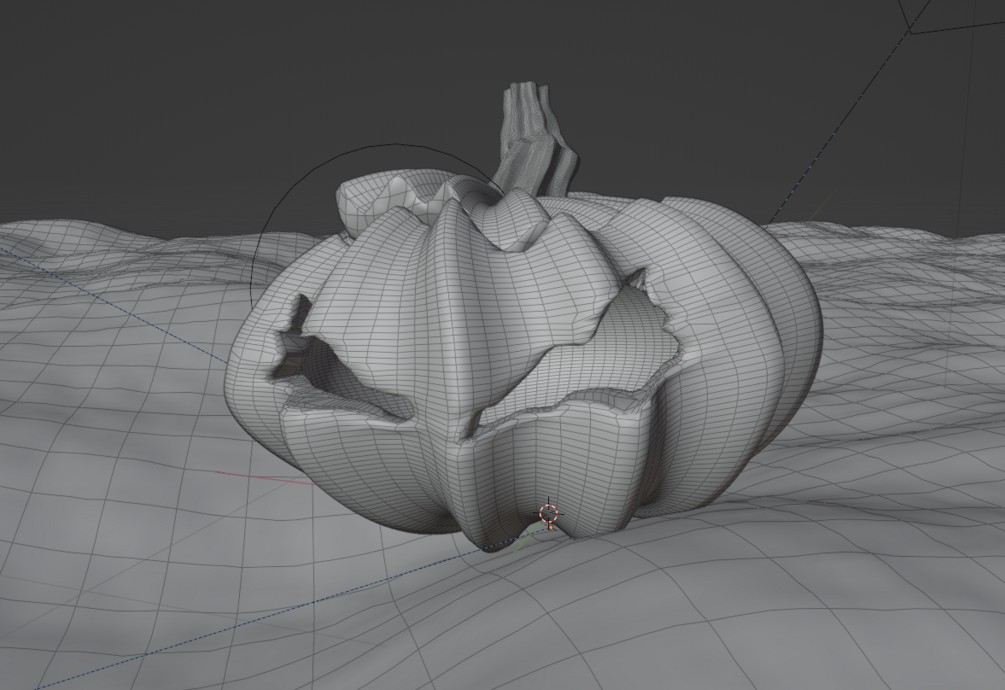Click the 3D cursor at the pumpkin's base
The width and height of the screenshot is (1005, 690).
(x=549, y=513)
